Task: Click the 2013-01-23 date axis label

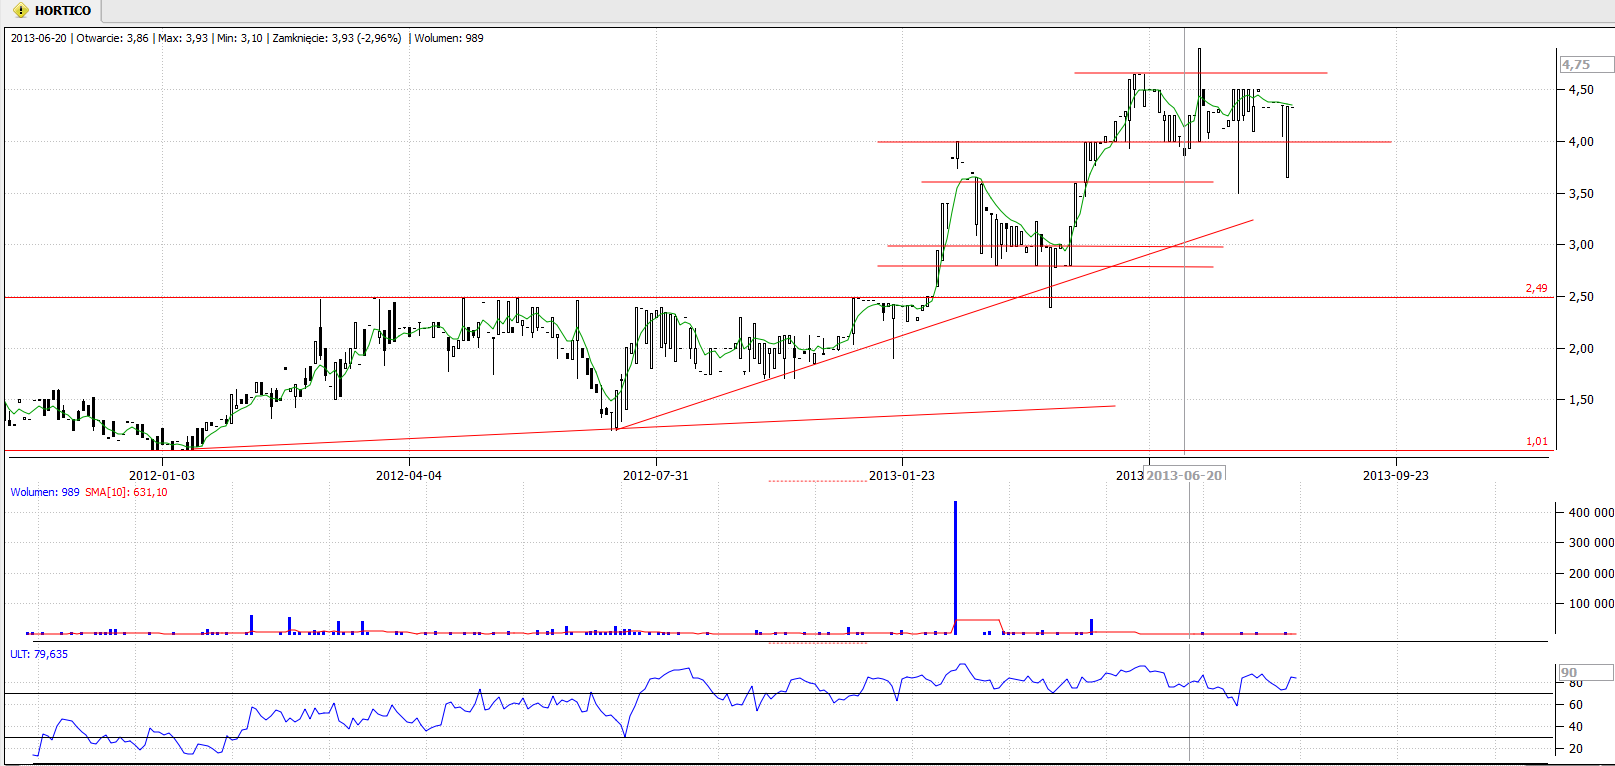Action: 901,475
